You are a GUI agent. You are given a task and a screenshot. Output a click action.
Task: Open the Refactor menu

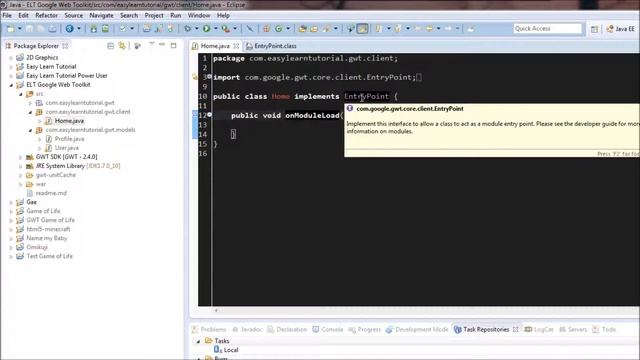47,16
